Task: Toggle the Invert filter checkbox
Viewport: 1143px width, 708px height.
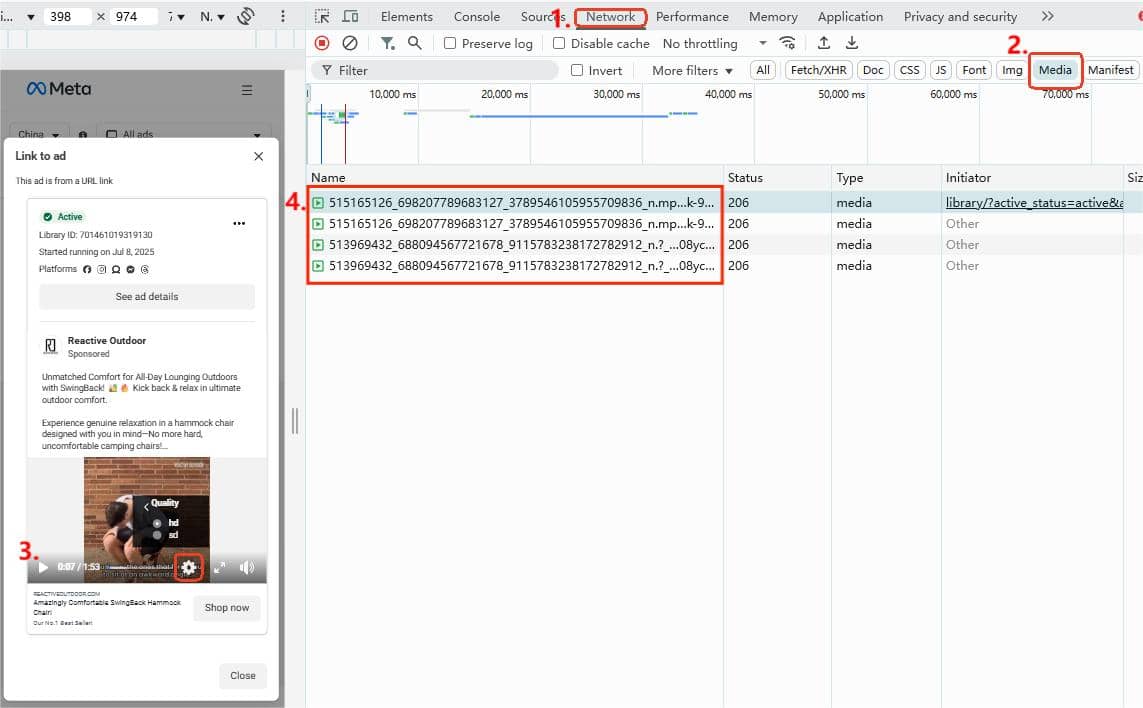Action: pos(576,70)
